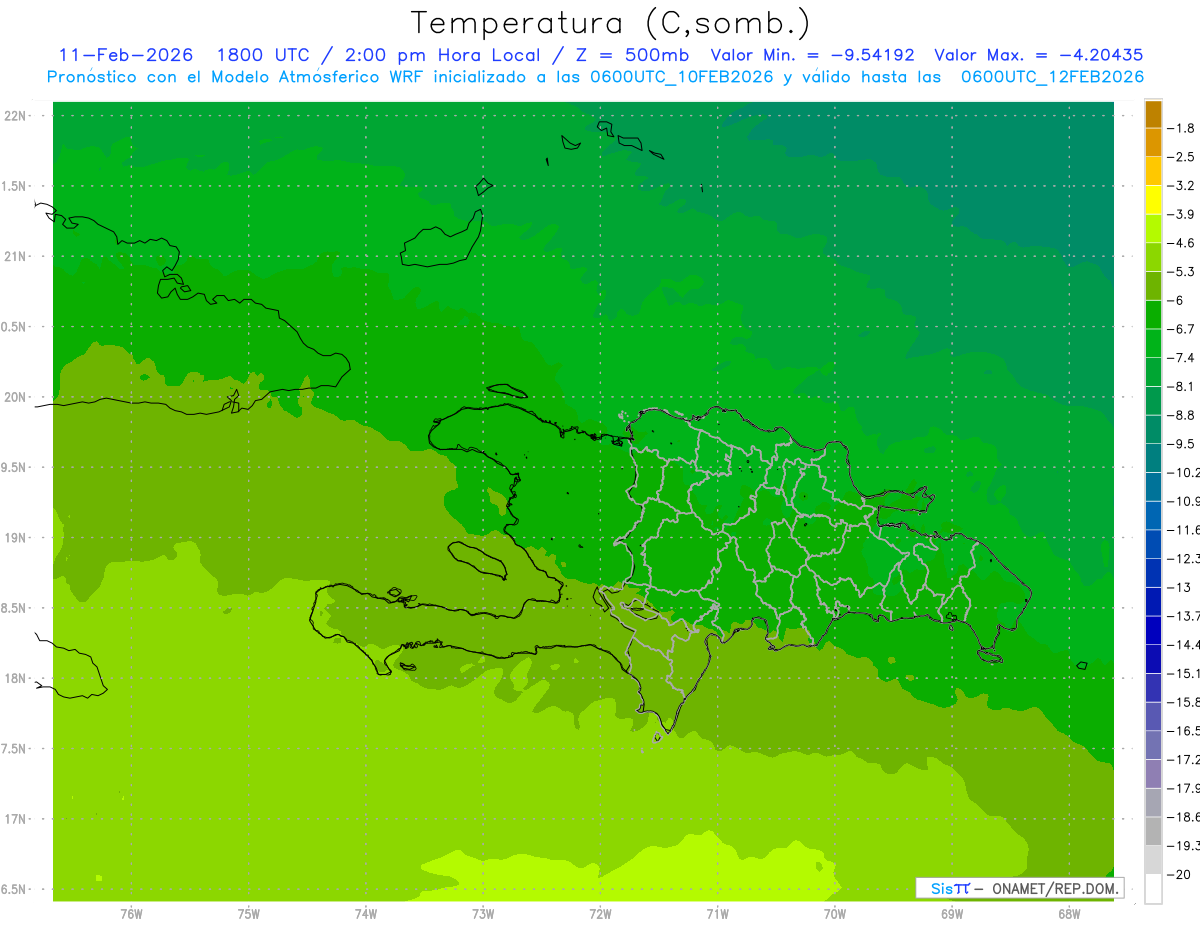Click the "20N" latitude label

16,397
